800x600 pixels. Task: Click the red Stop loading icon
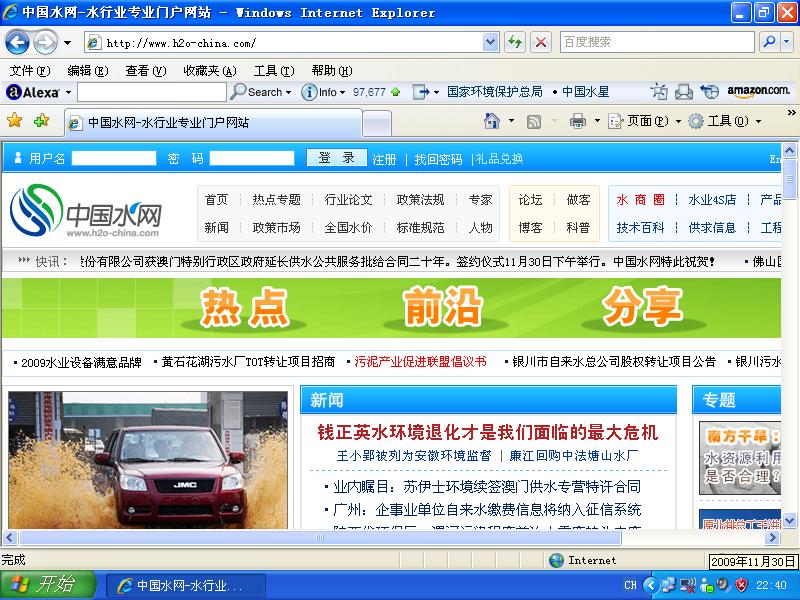tap(541, 42)
